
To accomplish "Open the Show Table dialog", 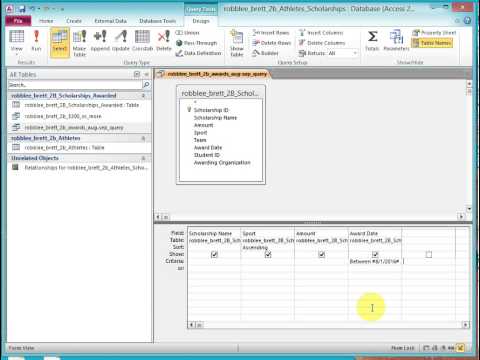I will click(x=237, y=43).
